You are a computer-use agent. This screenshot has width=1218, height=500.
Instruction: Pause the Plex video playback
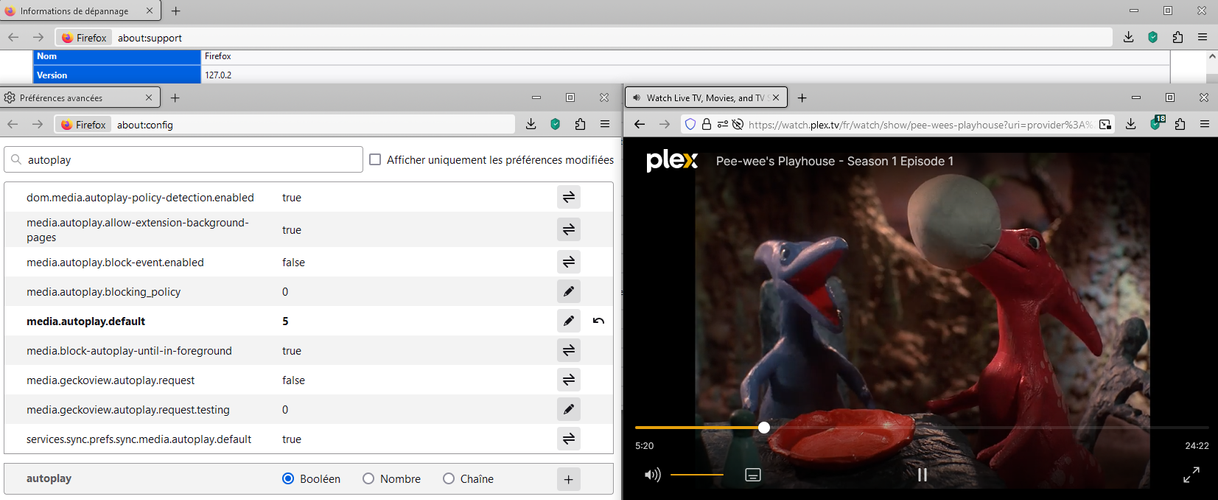click(x=922, y=475)
